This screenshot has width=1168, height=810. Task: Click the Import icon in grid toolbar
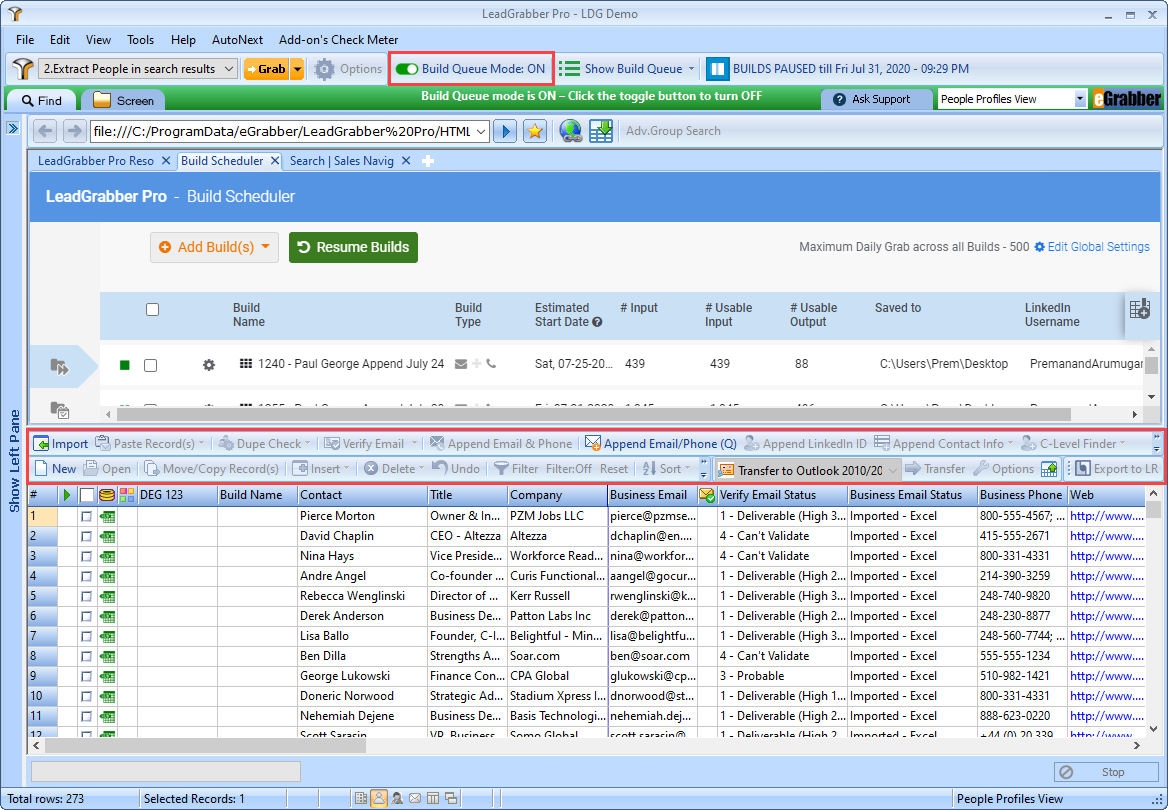pyautogui.click(x=42, y=443)
